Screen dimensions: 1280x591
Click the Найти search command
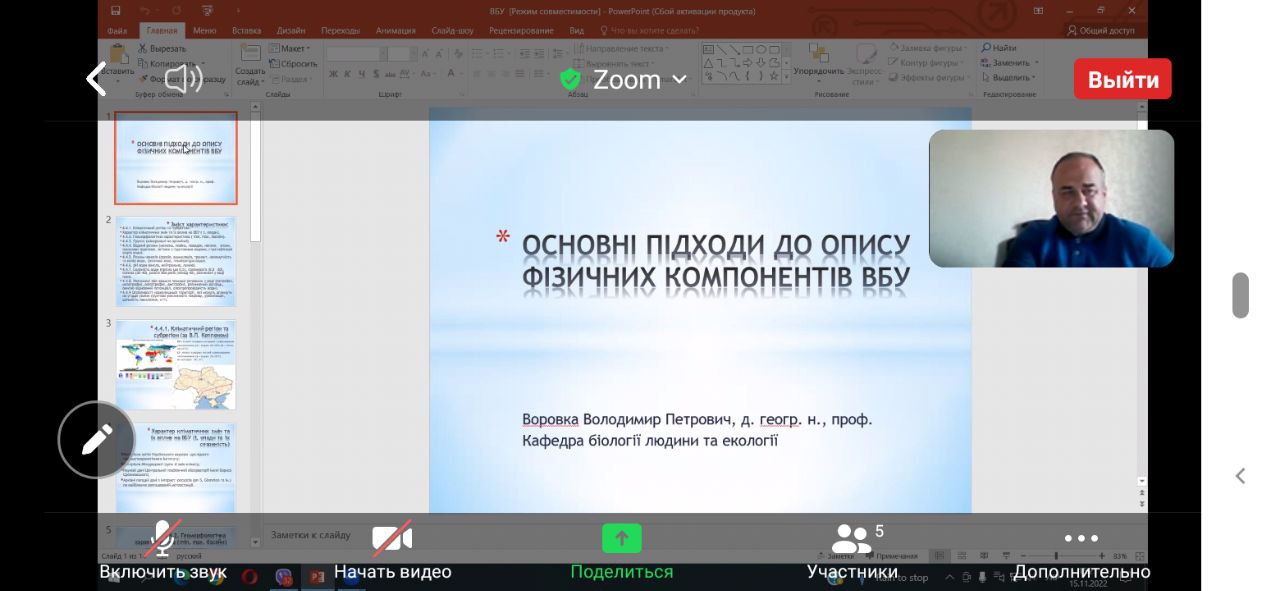999,48
